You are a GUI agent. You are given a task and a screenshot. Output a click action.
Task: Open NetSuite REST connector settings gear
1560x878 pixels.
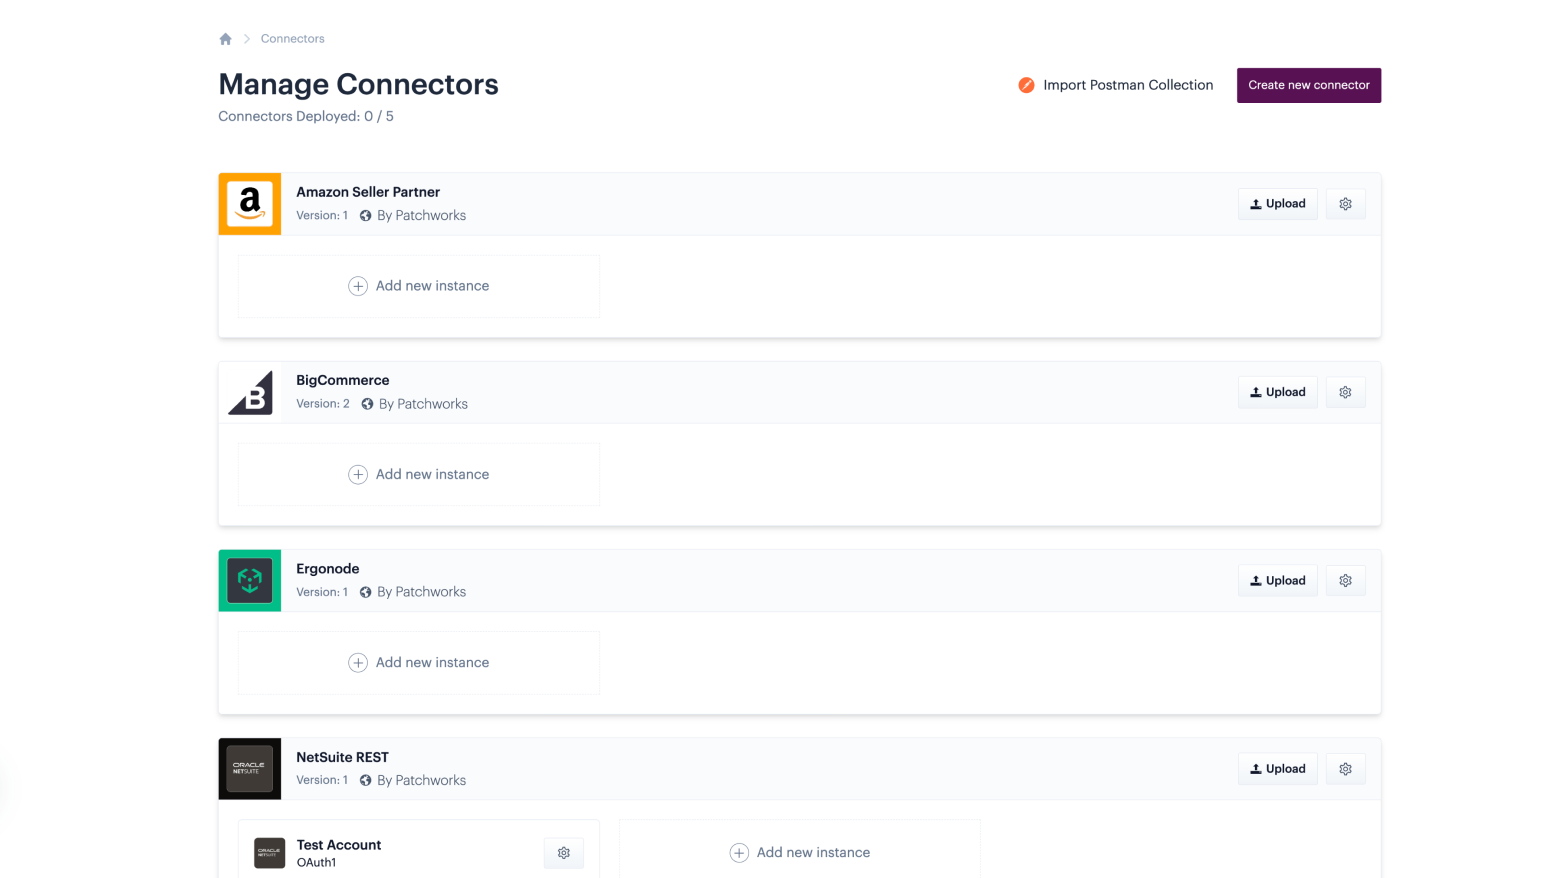[x=1345, y=769]
